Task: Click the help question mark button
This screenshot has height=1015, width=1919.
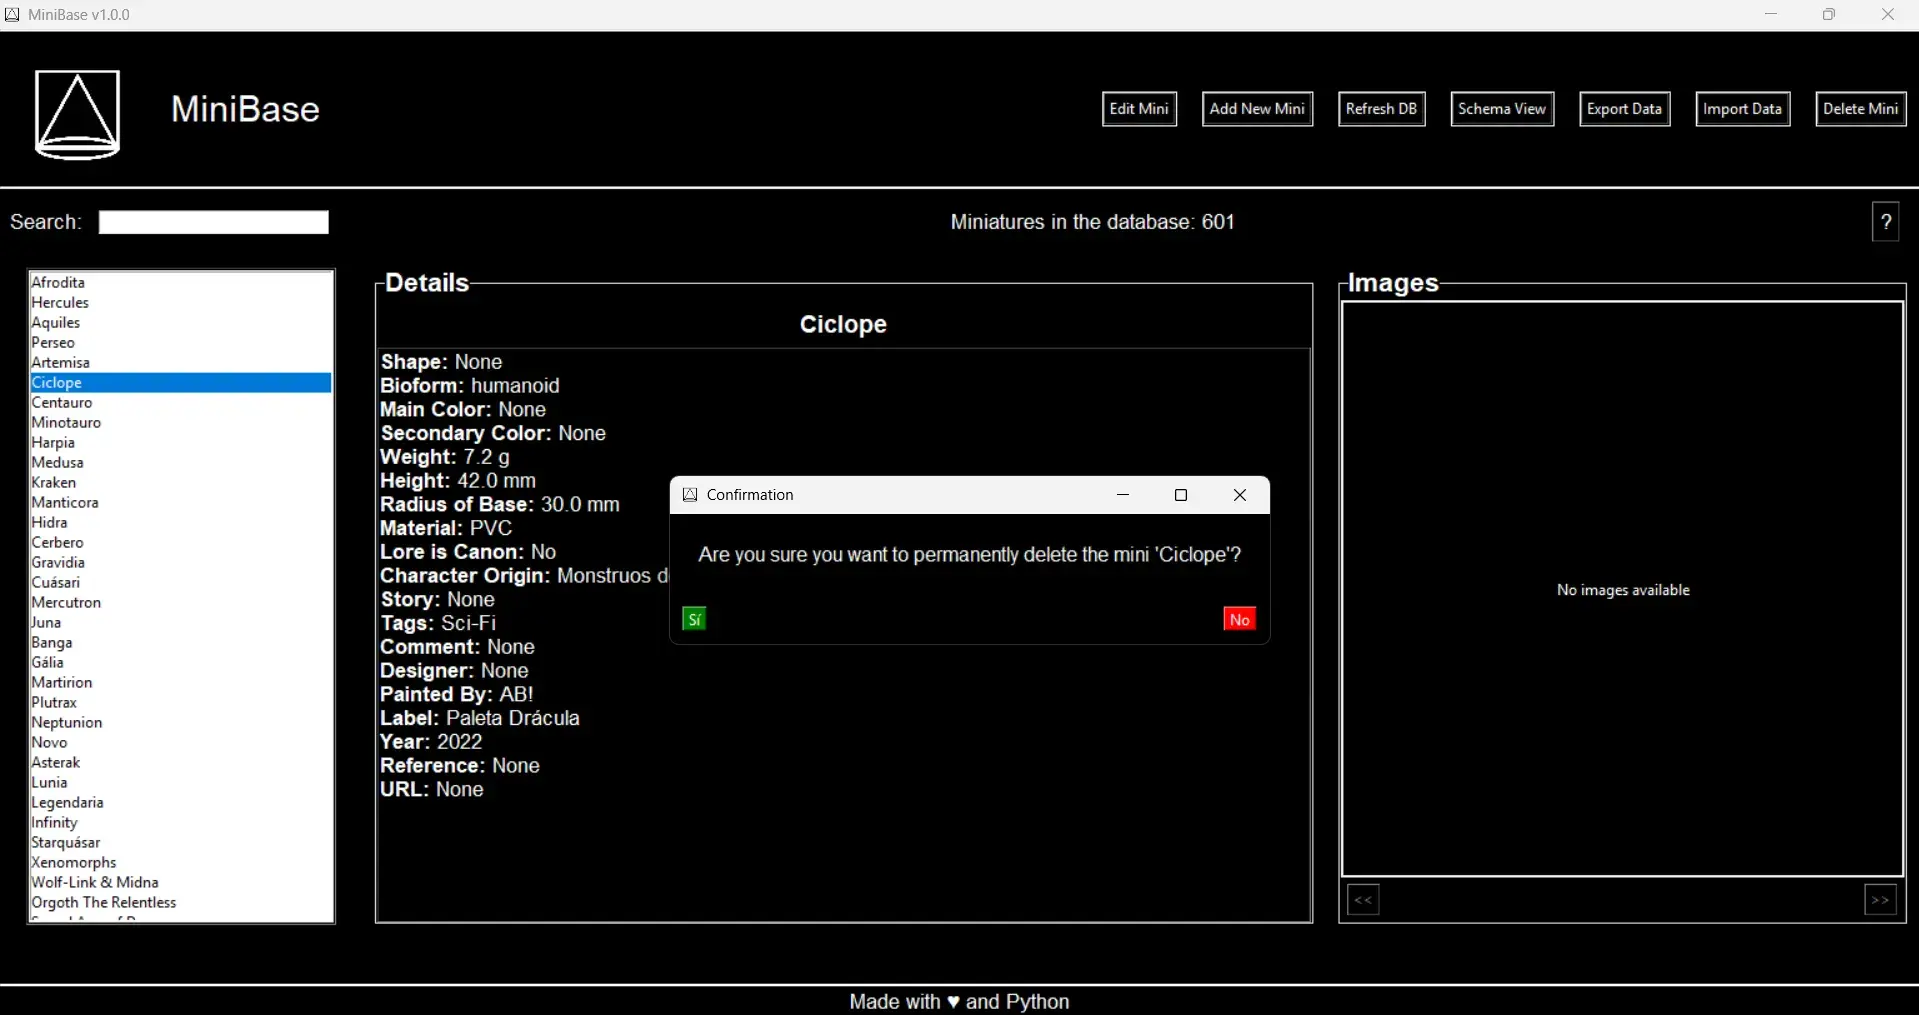Action: 1886,222
